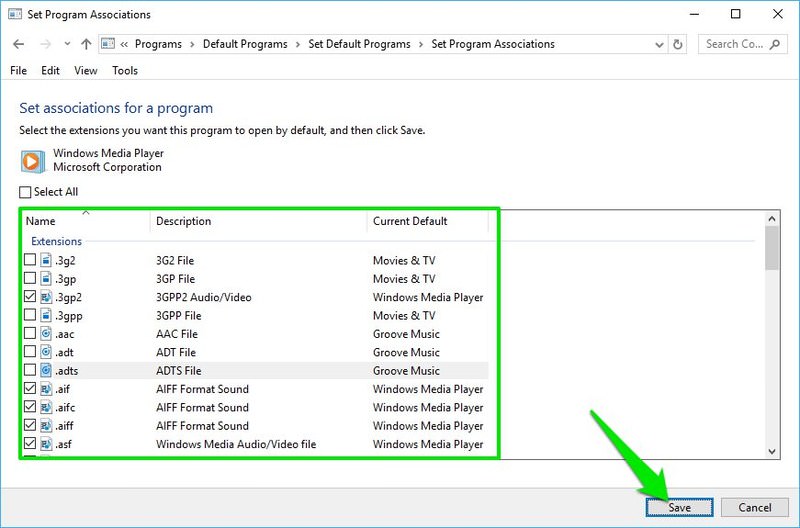The image size is (800, 528).
Task: Uncheck the .aif extension checkbox
Action: (x=30, y=388)
